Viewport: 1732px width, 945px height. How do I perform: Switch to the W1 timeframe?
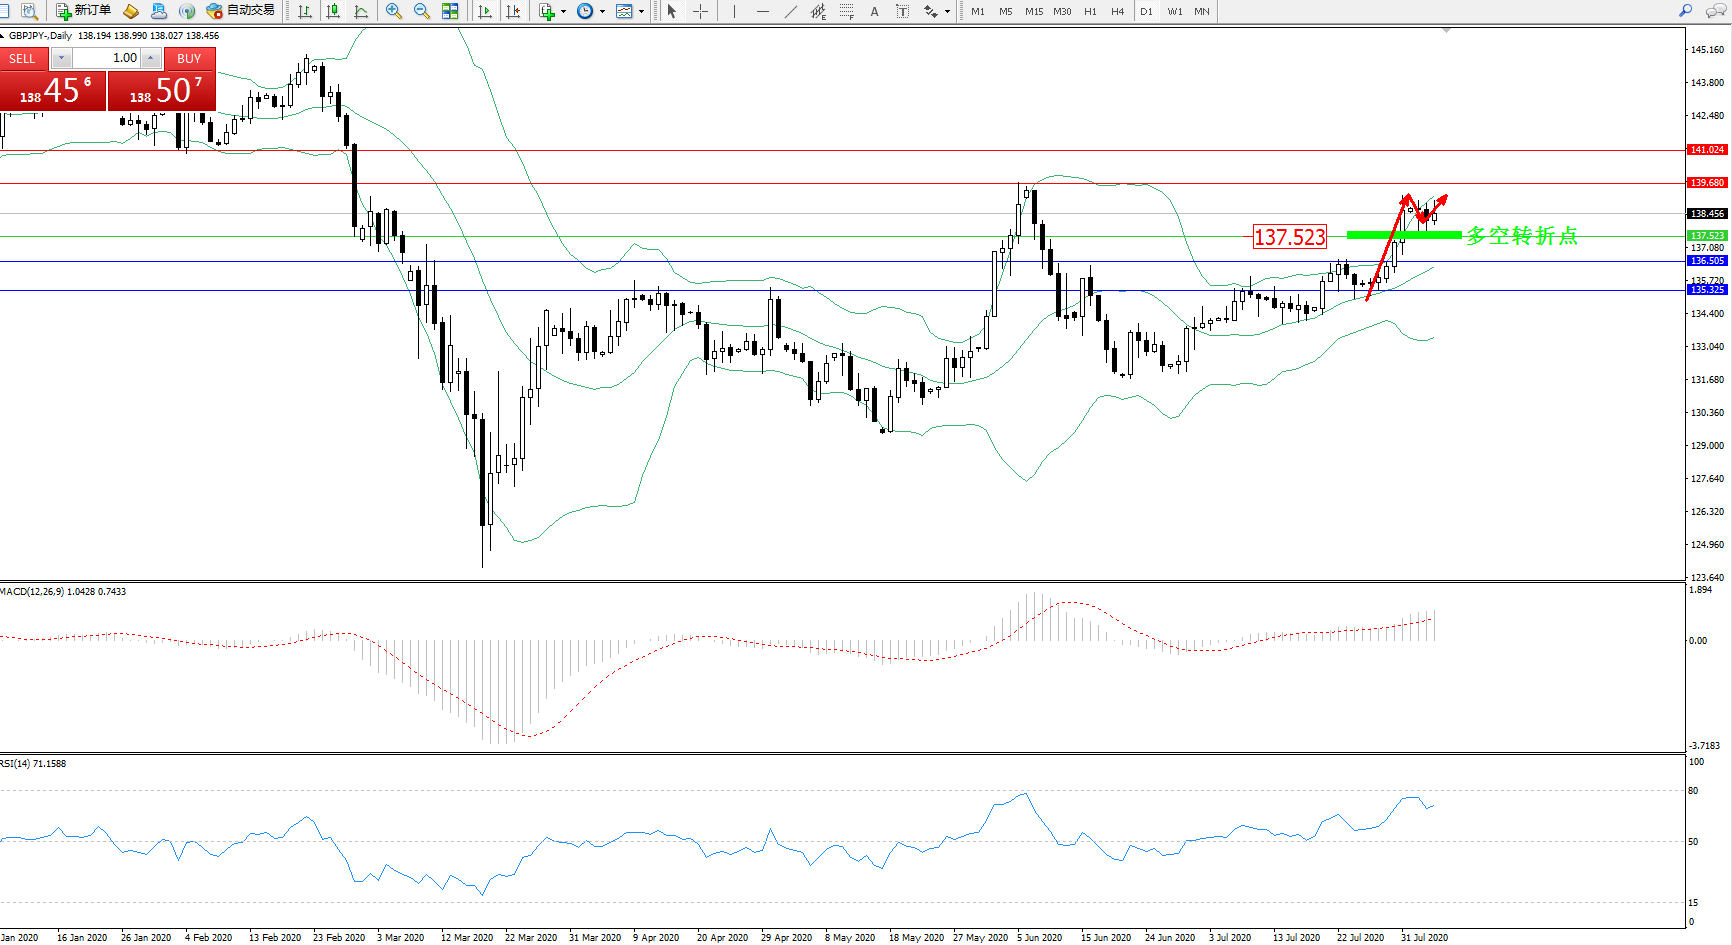tap(1174, 11)
